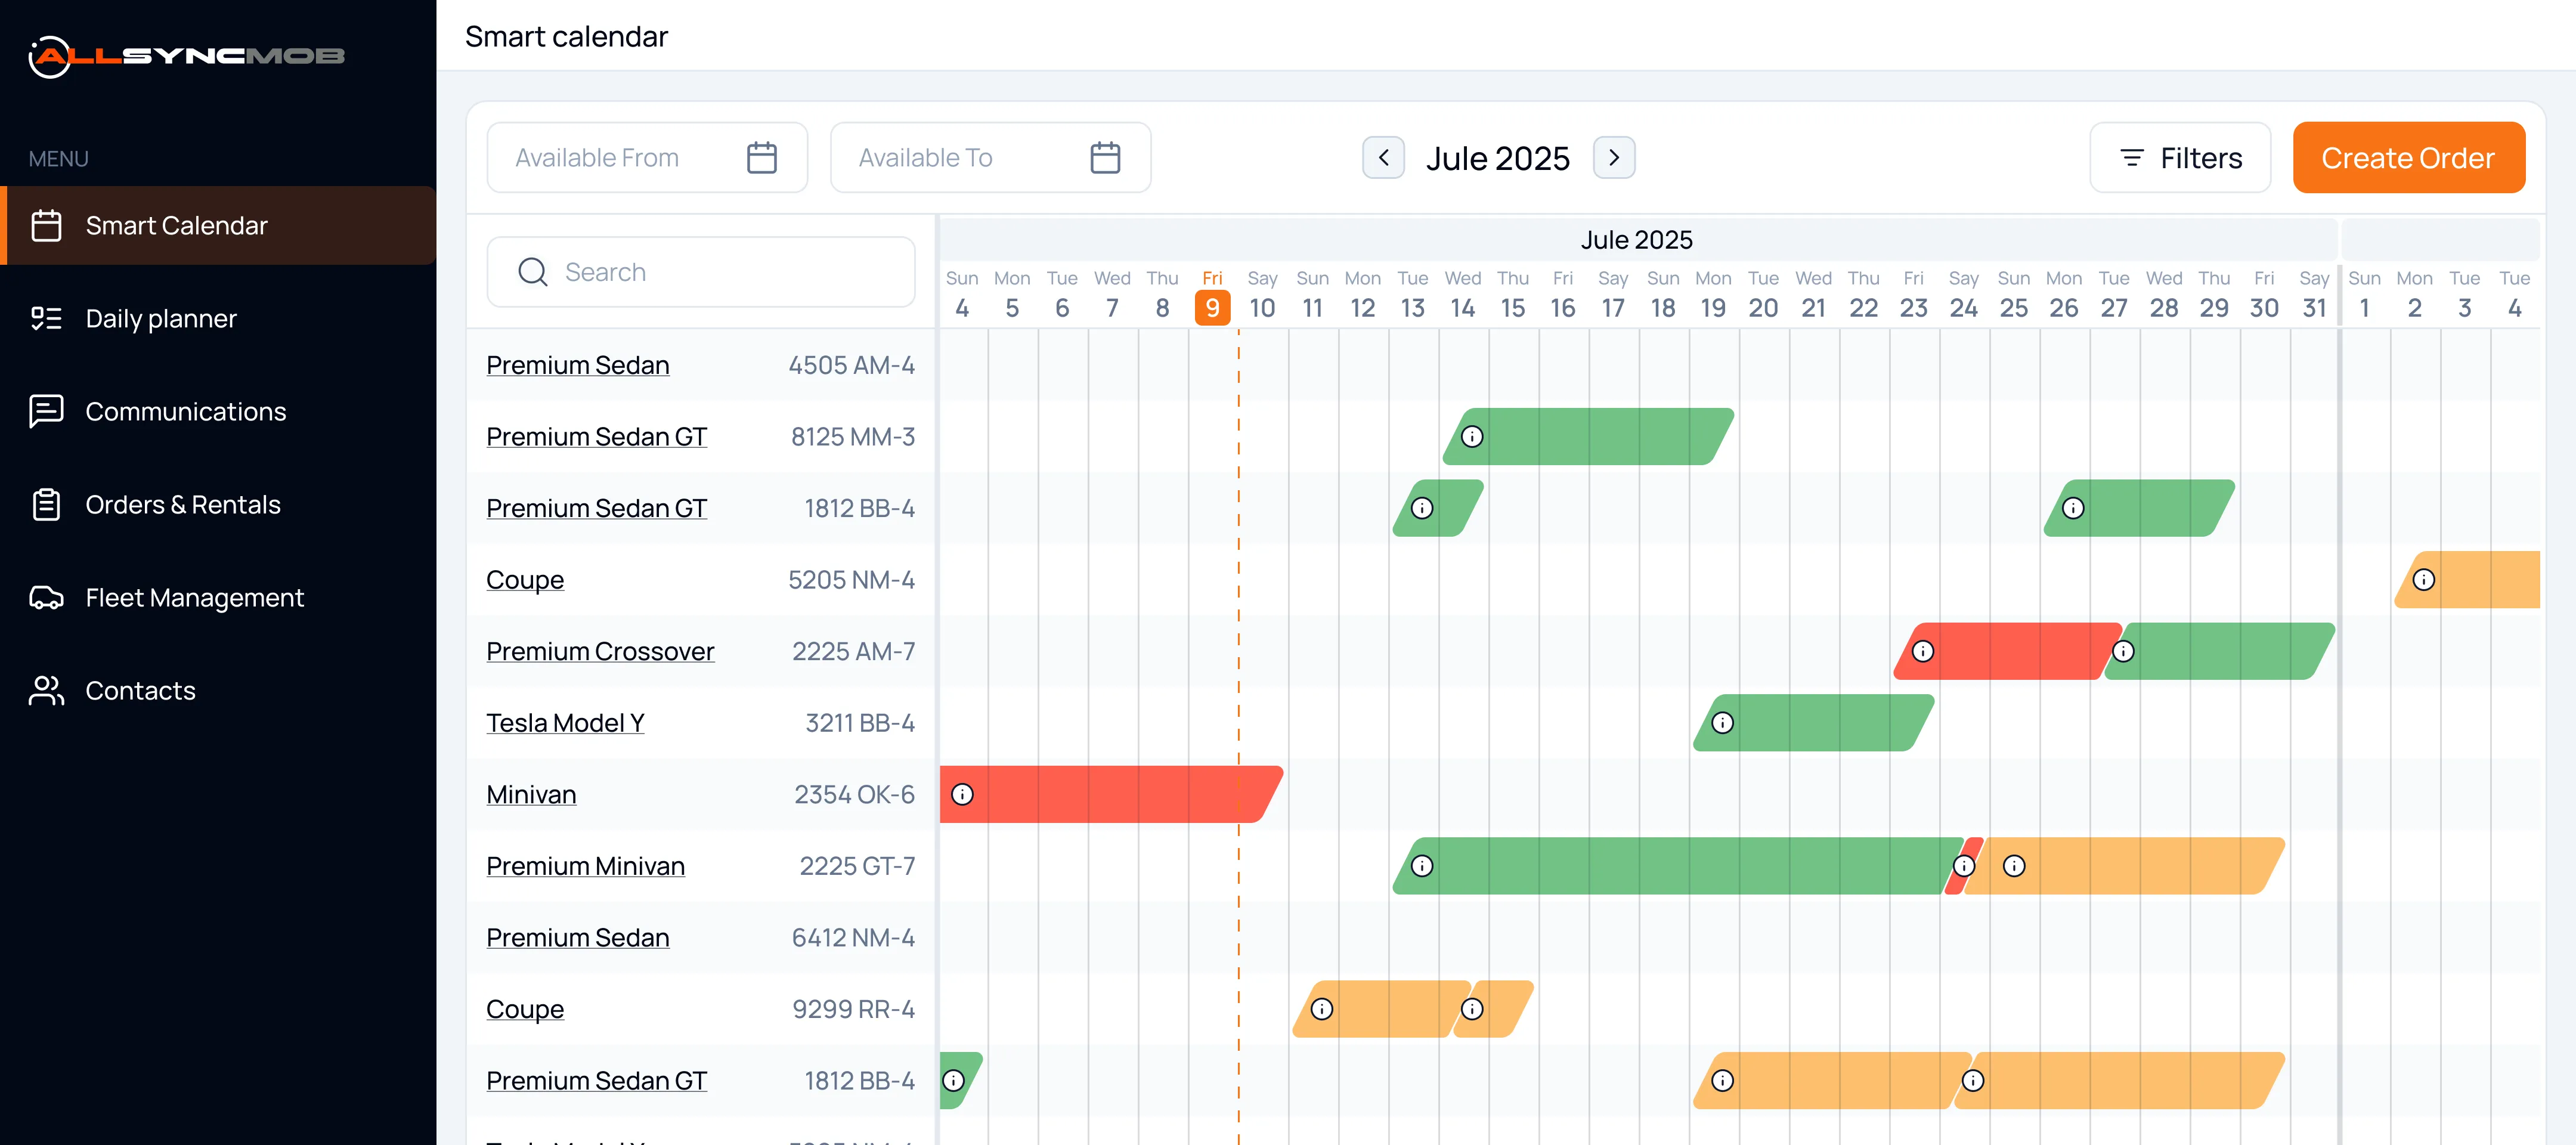Go to previous month with left chevron
Viewport: 2576px width, 1145px height.
tap(1383, 158)
